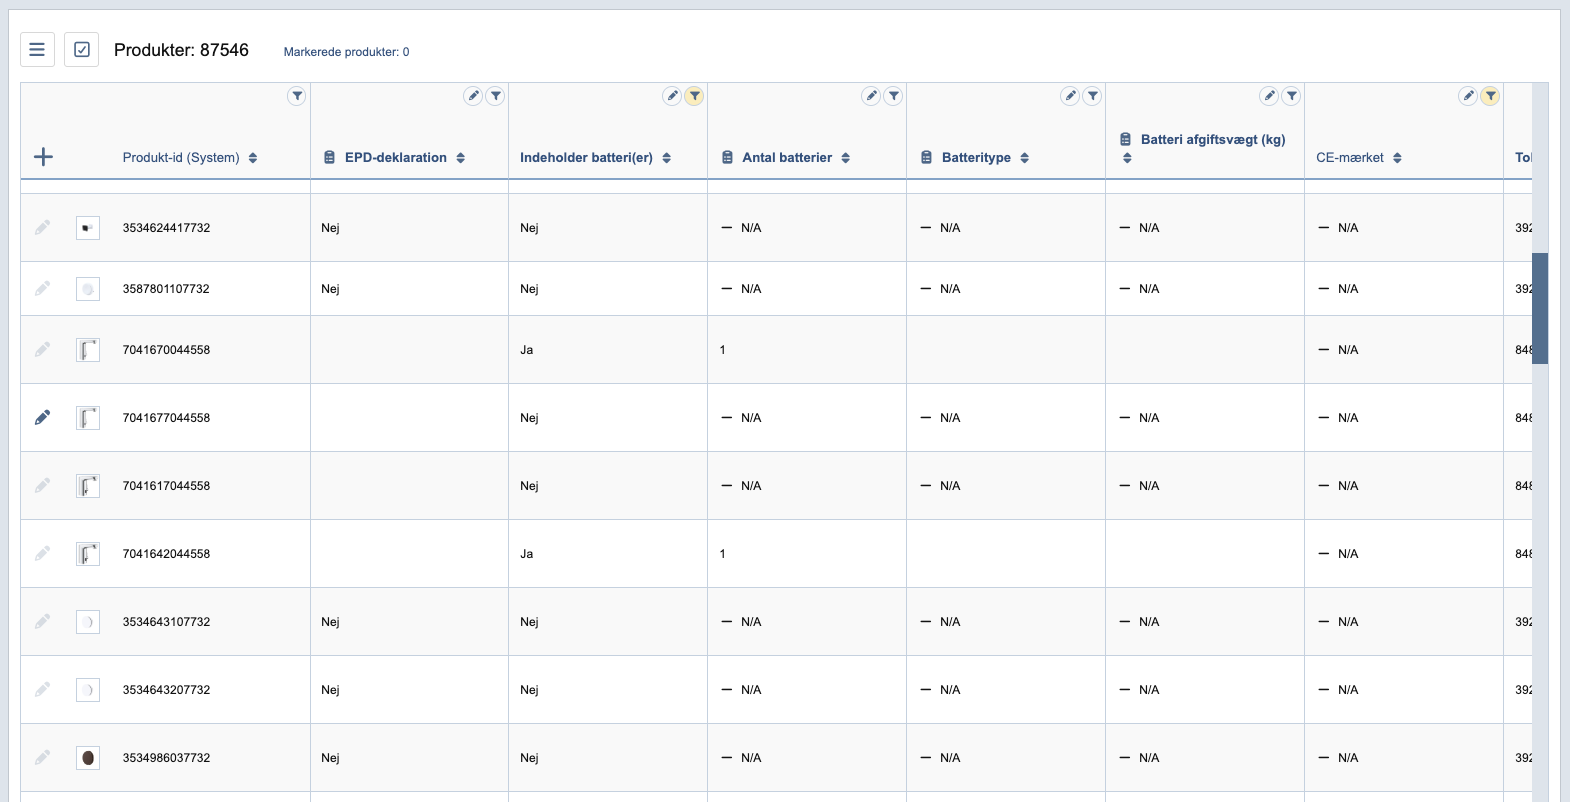Edit the Batteritype column with its pencil icon

pos(1070,96)
